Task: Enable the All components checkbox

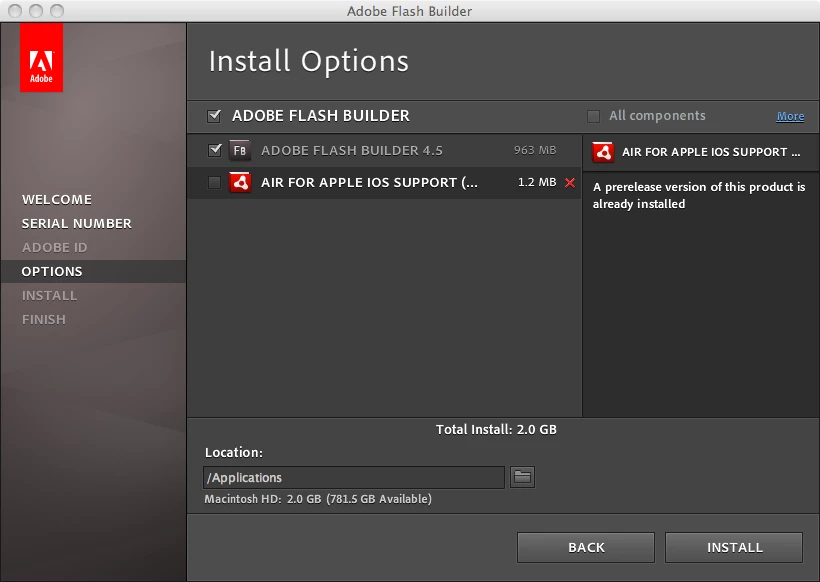Action: [593, 116]
